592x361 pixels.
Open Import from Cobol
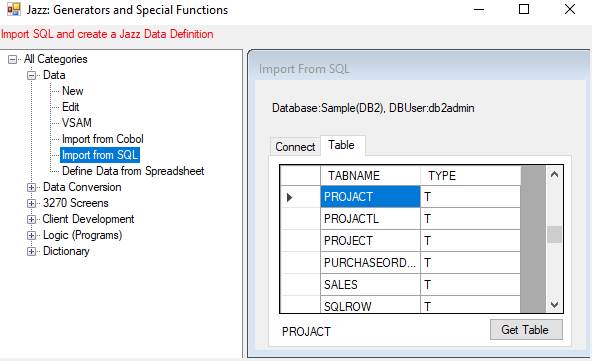103,139
